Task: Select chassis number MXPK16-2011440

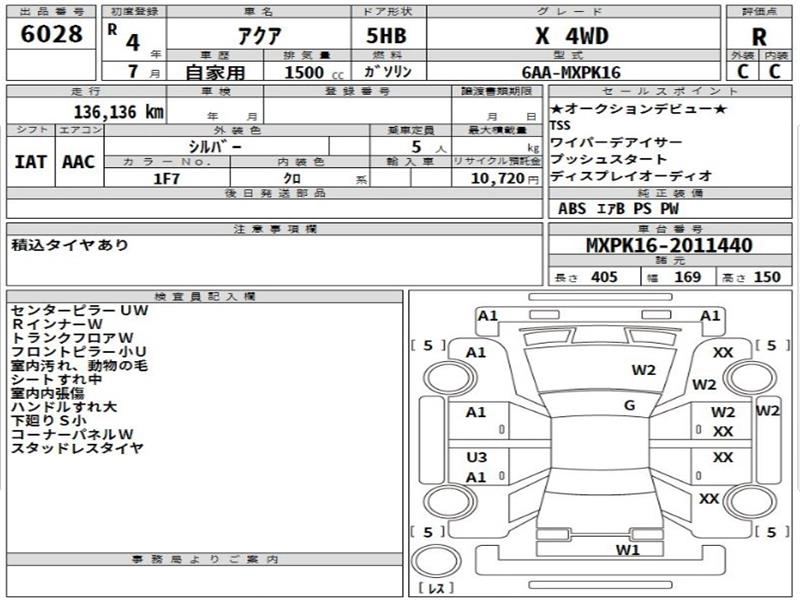Action: [669, 245]
